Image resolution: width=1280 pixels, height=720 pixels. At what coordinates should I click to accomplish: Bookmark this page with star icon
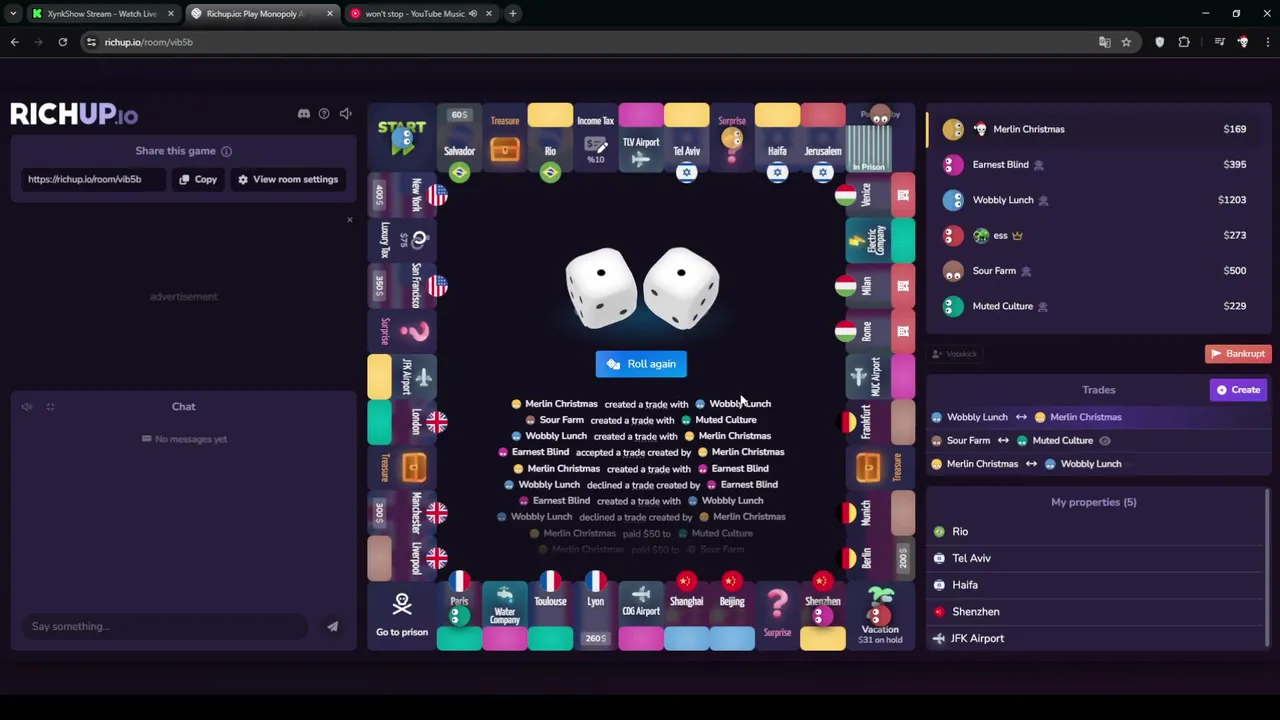pos(1126,42)
